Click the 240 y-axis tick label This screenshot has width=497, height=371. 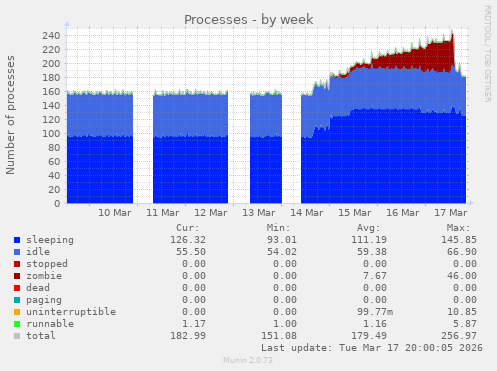coord(51,36)
